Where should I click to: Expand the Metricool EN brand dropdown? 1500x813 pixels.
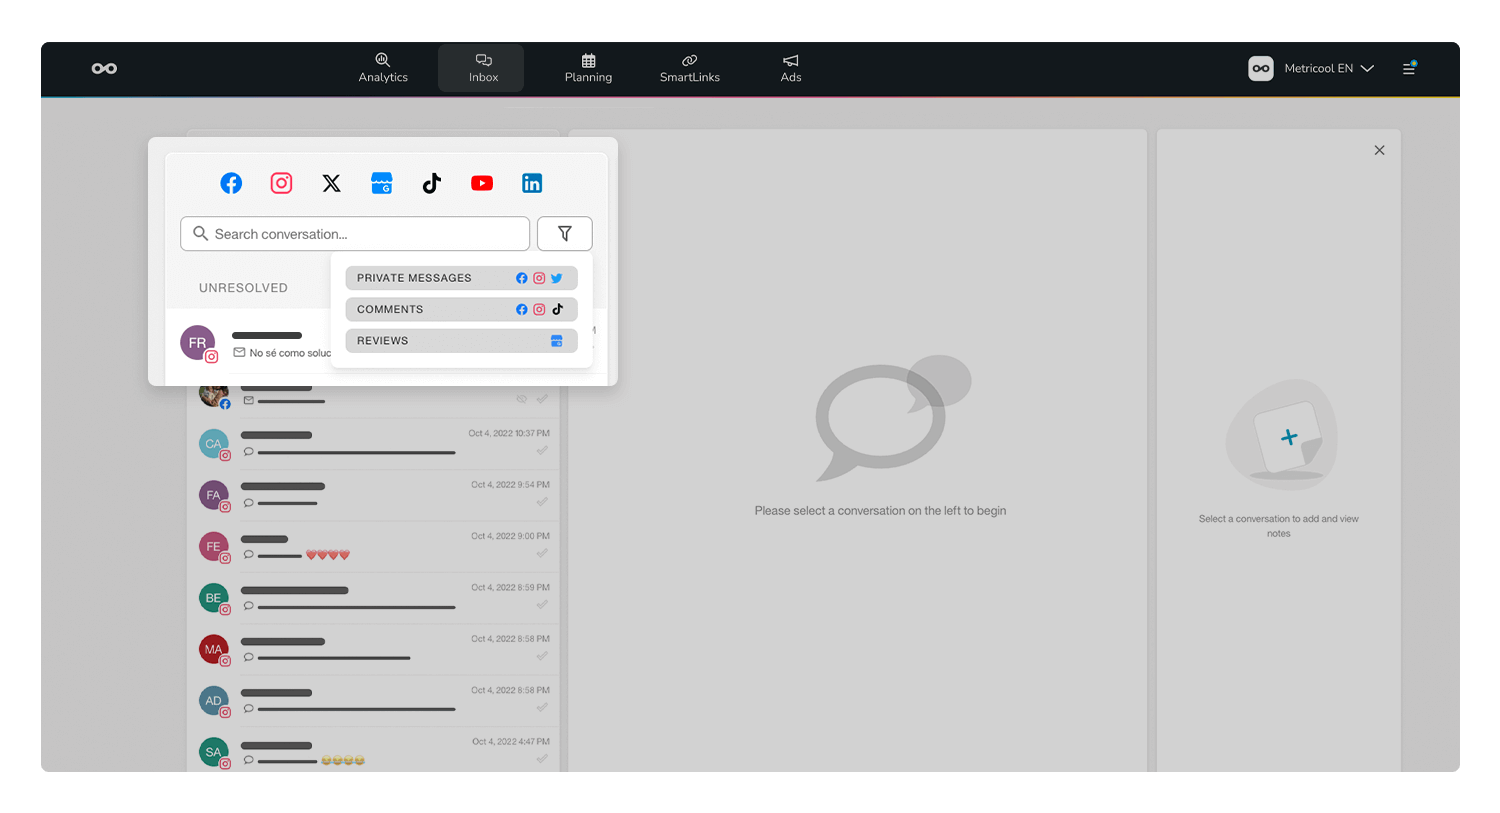[x=1330, y=68]
